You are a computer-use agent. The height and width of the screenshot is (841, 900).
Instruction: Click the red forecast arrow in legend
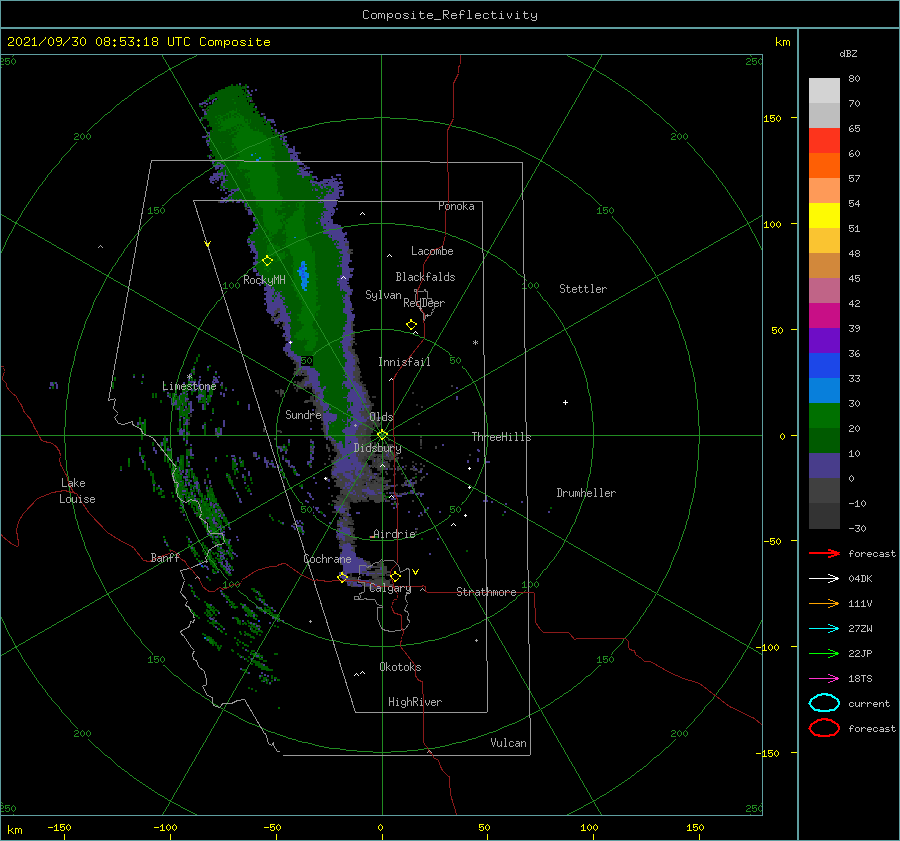(824, 553)
